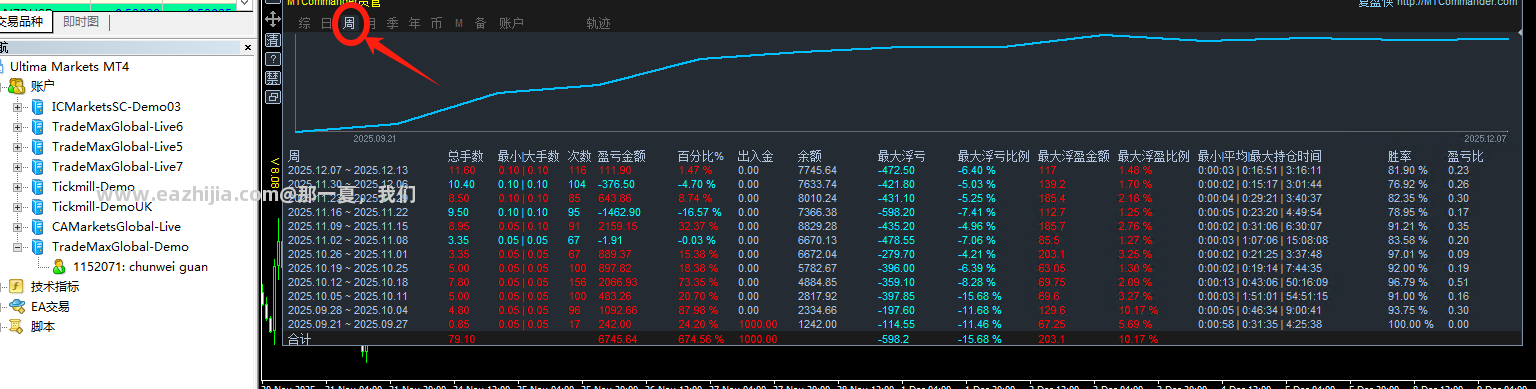
Task: Click the user icon beside 1152071
Action: [x=59, y=266]
